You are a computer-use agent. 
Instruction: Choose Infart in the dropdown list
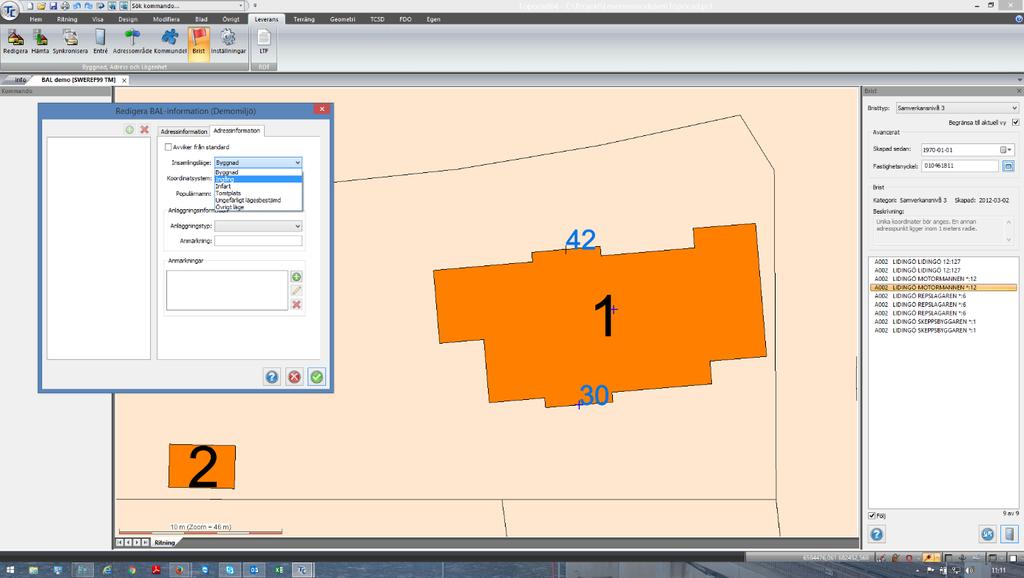coord(258,186)
